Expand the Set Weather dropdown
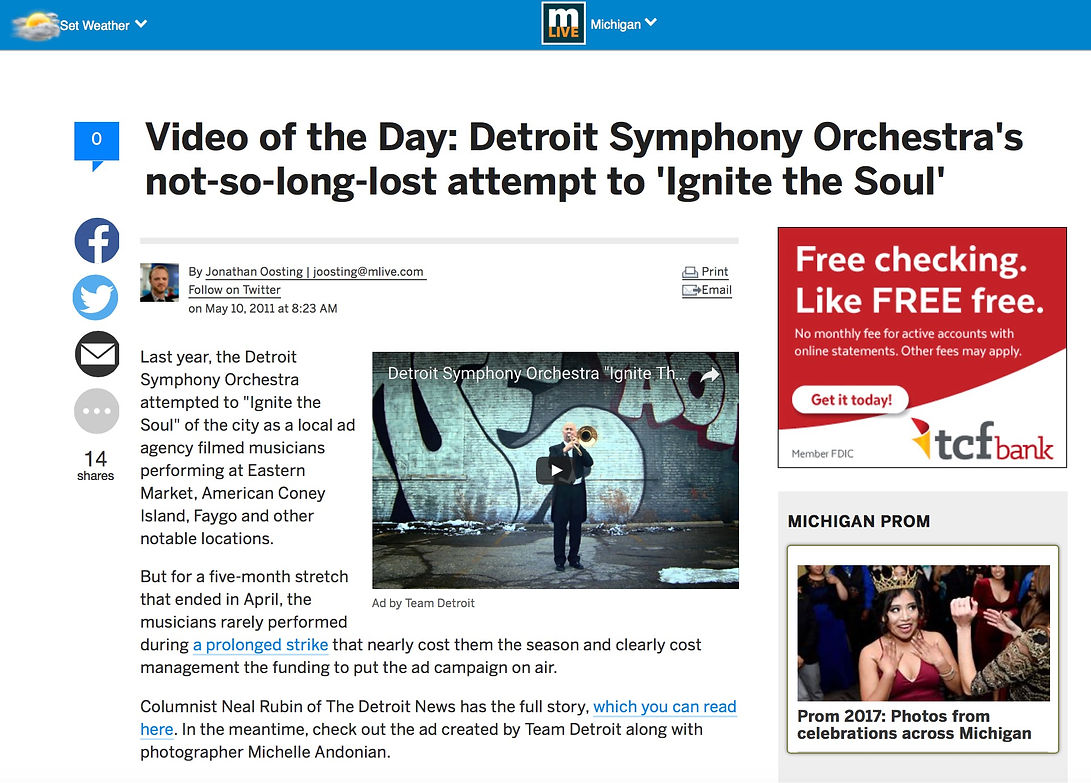The image size is (1091, 783). tap(103, 25)
